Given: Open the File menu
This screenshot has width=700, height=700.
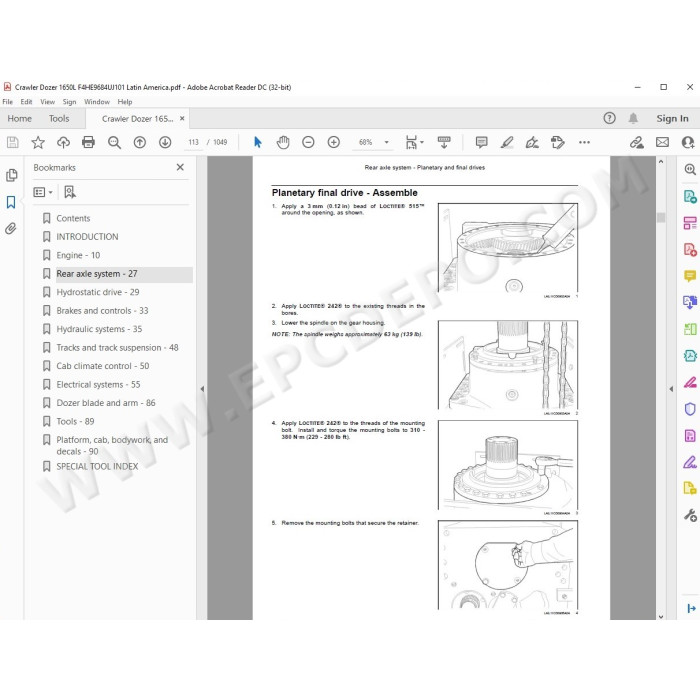Looking at the screenshot, I should [8, 102].
